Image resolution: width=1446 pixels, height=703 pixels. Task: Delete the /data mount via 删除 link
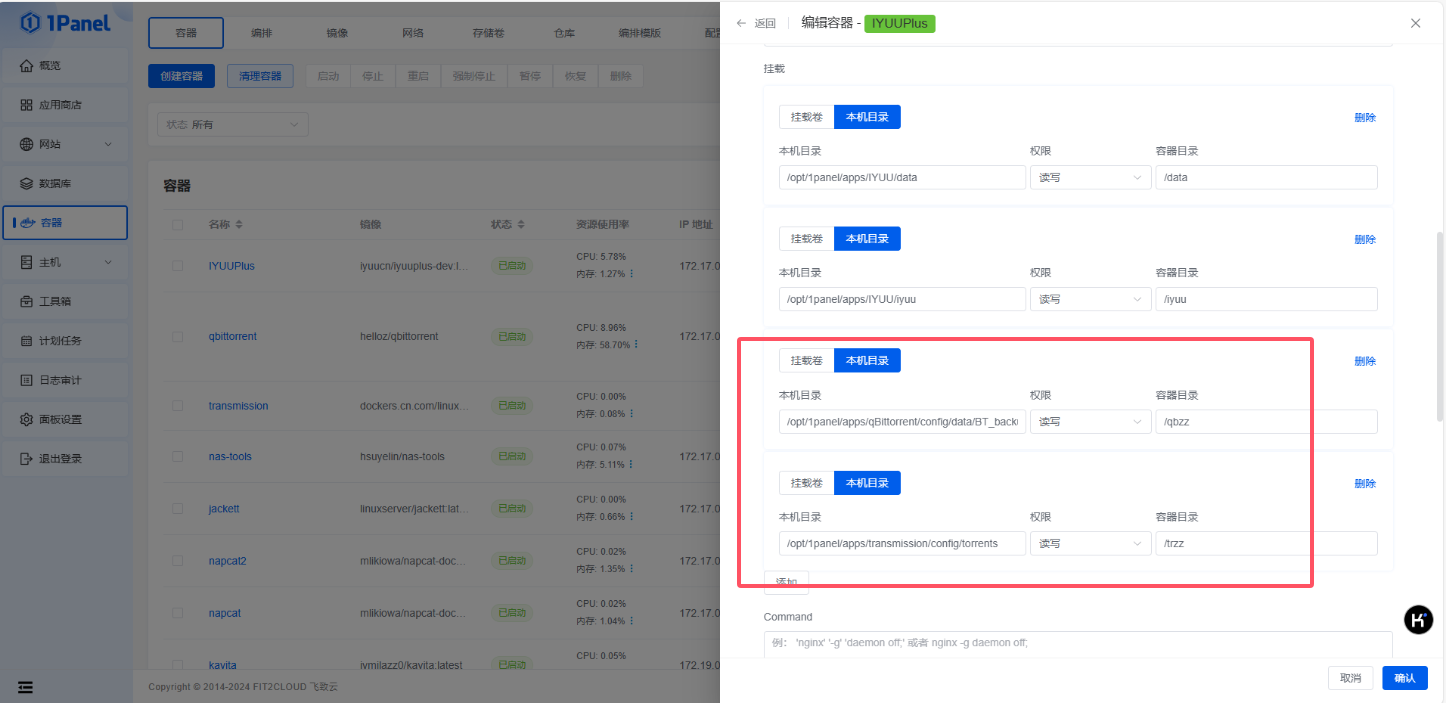(x=1365, y=117)
